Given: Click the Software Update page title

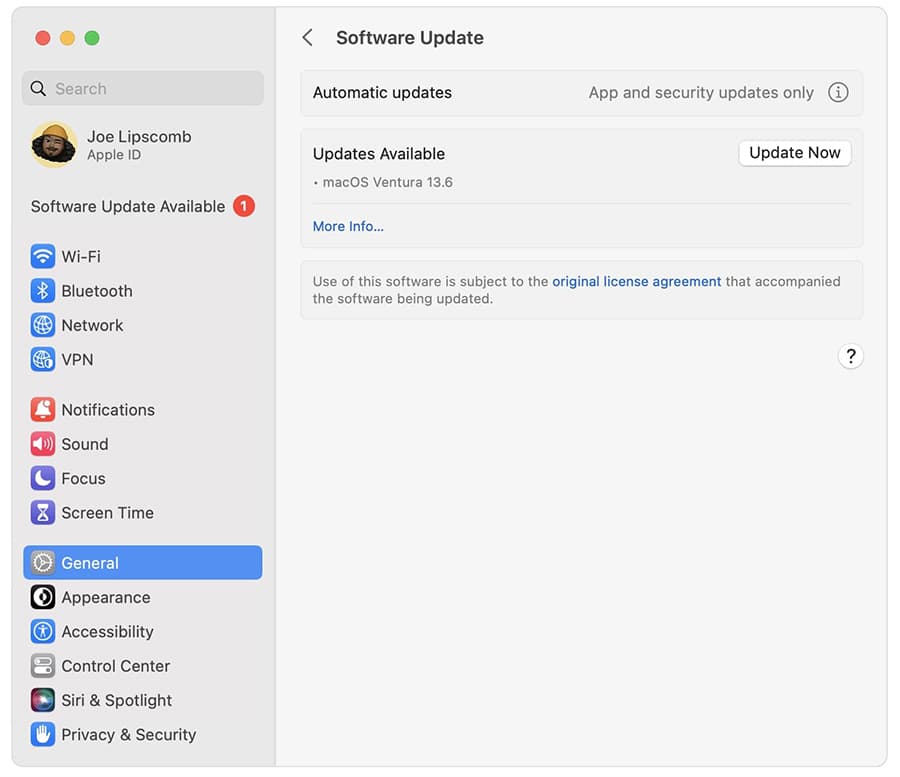Looking at the screenshot, I should point(410,38).
